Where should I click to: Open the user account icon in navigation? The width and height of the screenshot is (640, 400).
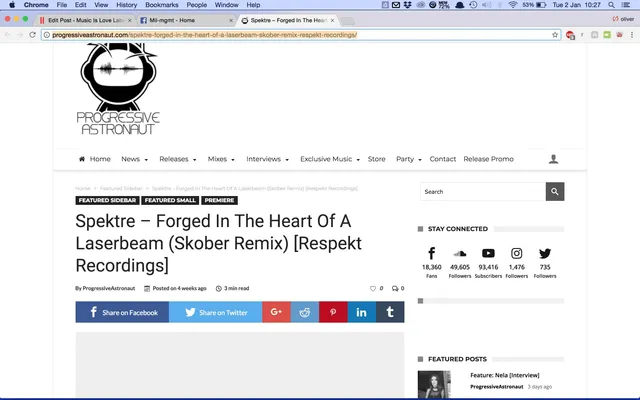pos(553,159)
